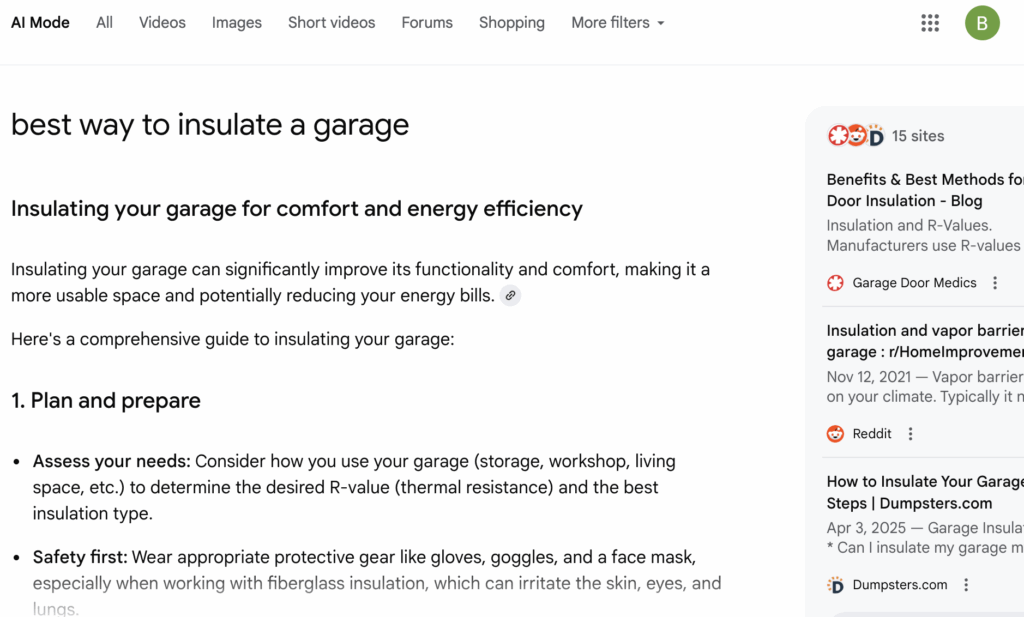Open options menu for Garage Door Medics
This screenshot has width=1024, height=617.
(x=995, y=283)
